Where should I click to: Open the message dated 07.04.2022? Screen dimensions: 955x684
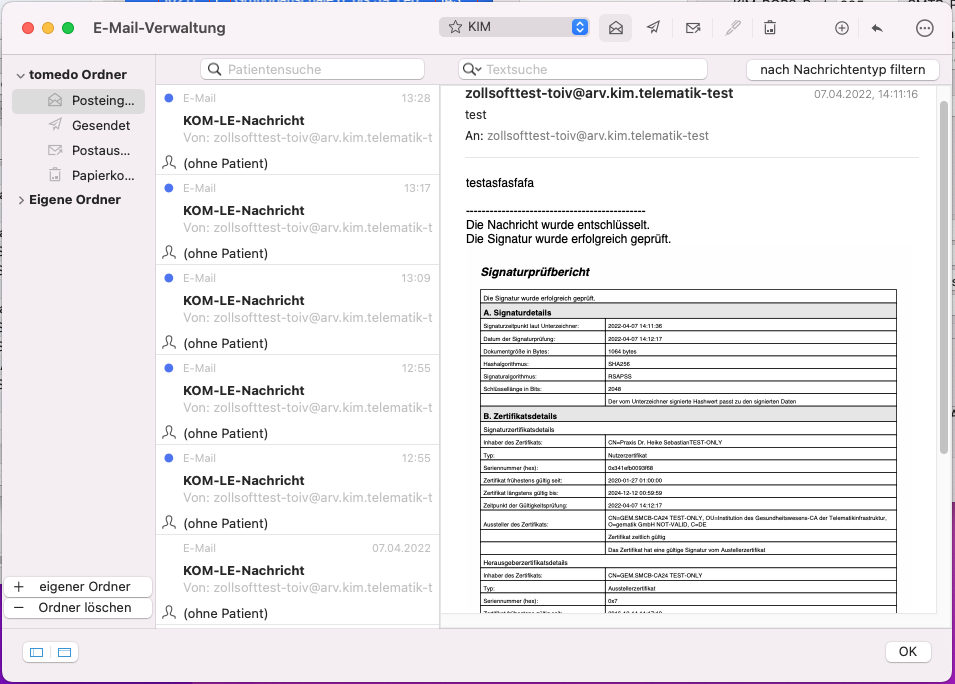tap(298, 580)
